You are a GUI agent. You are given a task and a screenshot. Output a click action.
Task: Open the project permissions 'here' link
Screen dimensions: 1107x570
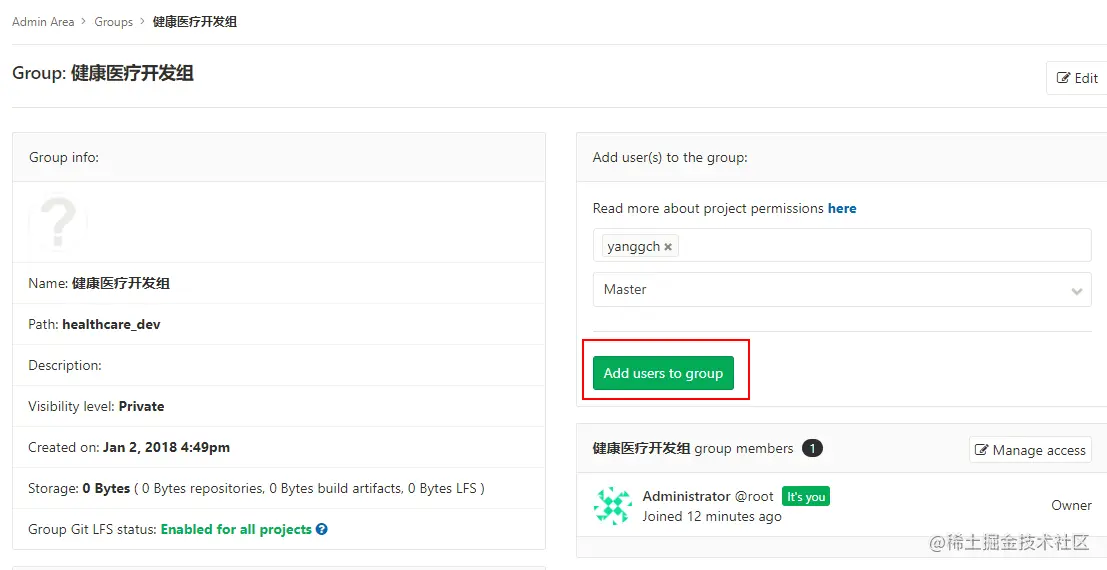pyautogui.click(x=842, y=208)
